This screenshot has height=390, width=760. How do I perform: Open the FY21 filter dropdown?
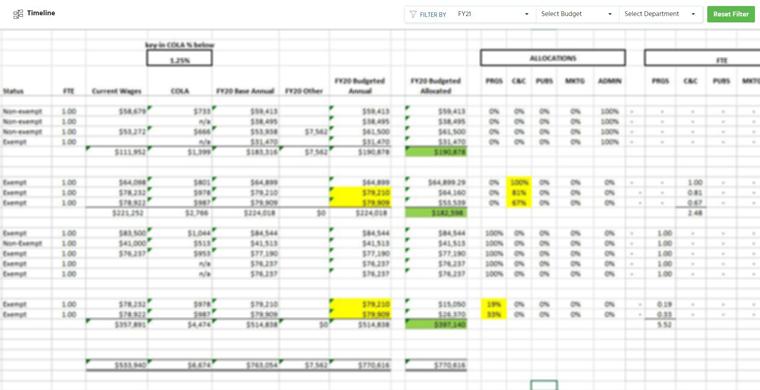point(493,15)
